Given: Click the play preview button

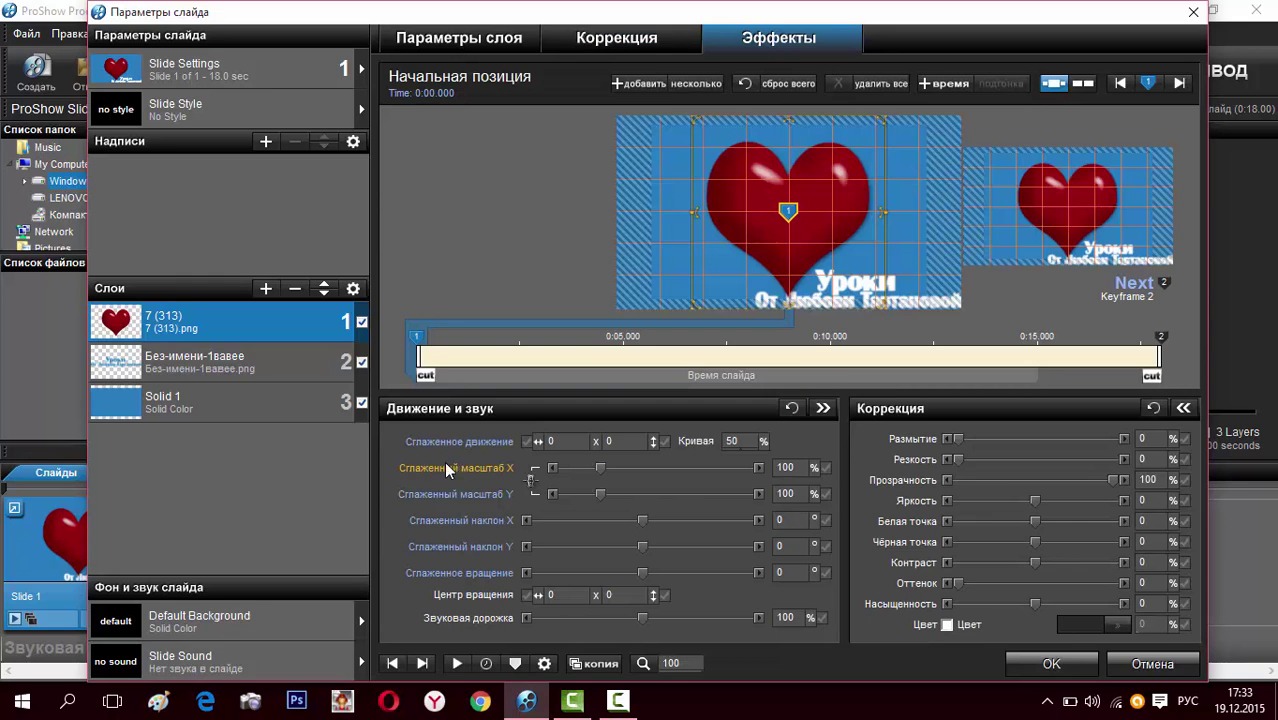Looking at the screenshot, I should (x=457, y=664).
